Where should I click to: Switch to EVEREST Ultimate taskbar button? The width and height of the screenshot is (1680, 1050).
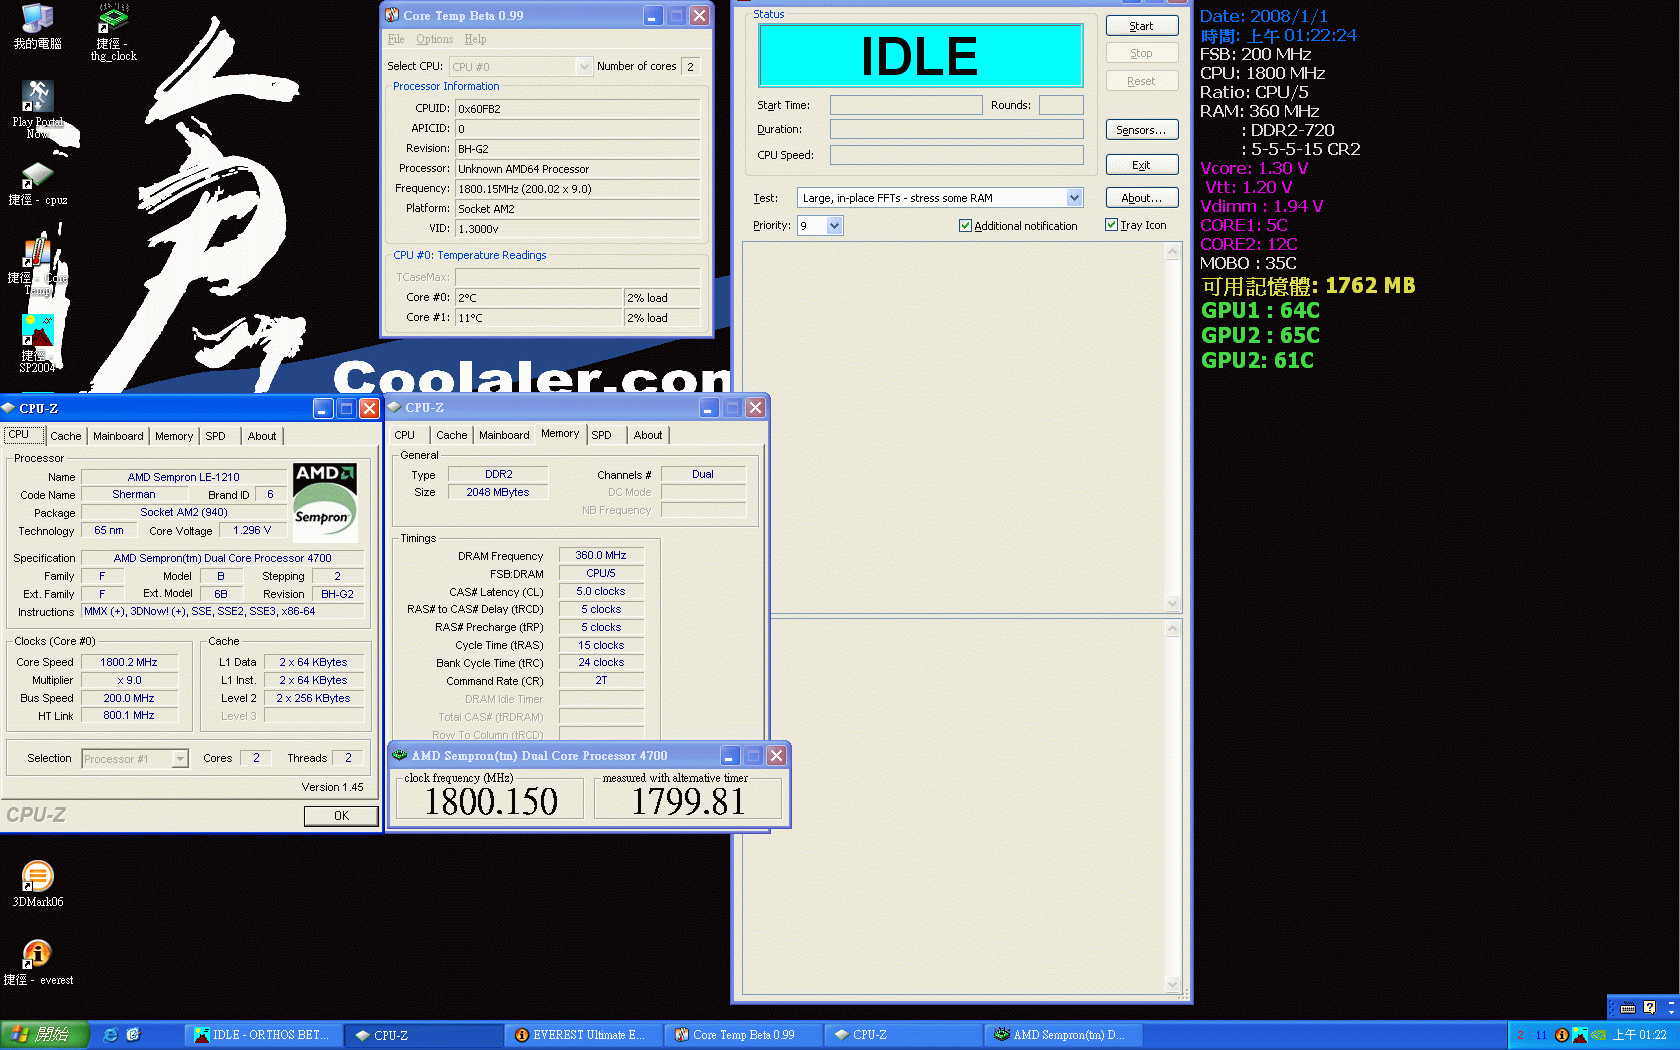[x=583, y=1035]
